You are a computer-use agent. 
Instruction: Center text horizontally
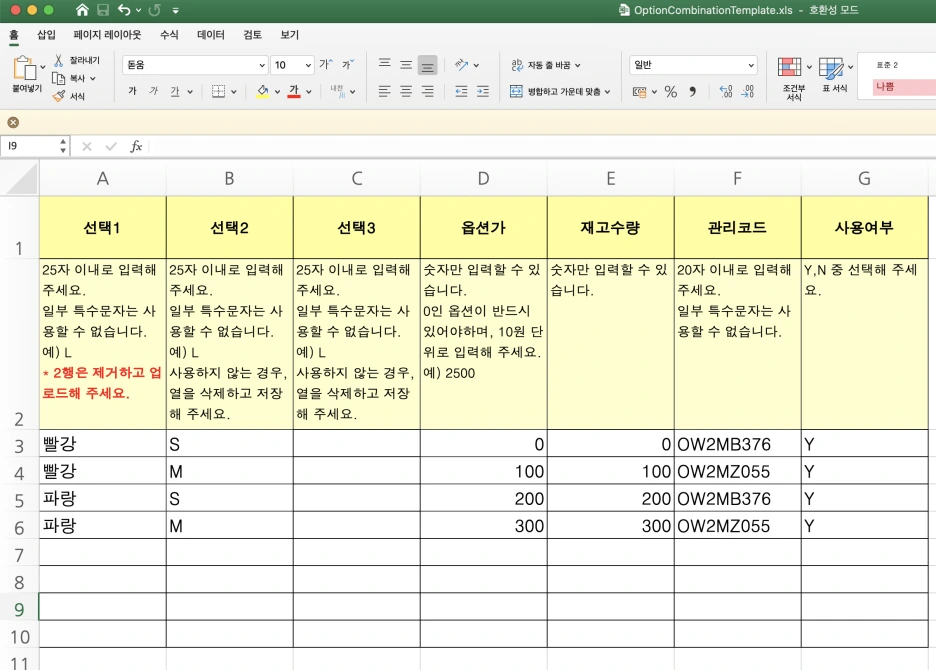(406, 91)
